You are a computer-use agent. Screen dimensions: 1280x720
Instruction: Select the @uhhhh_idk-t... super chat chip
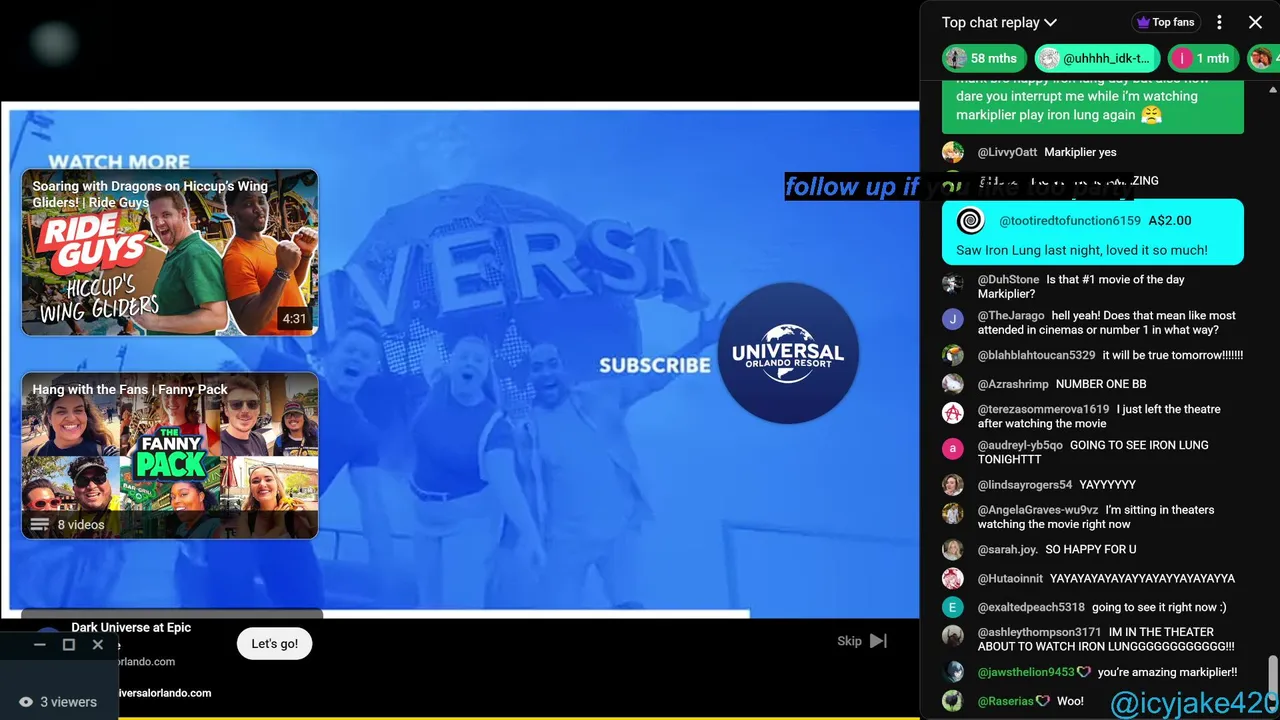click(1096, 58)
